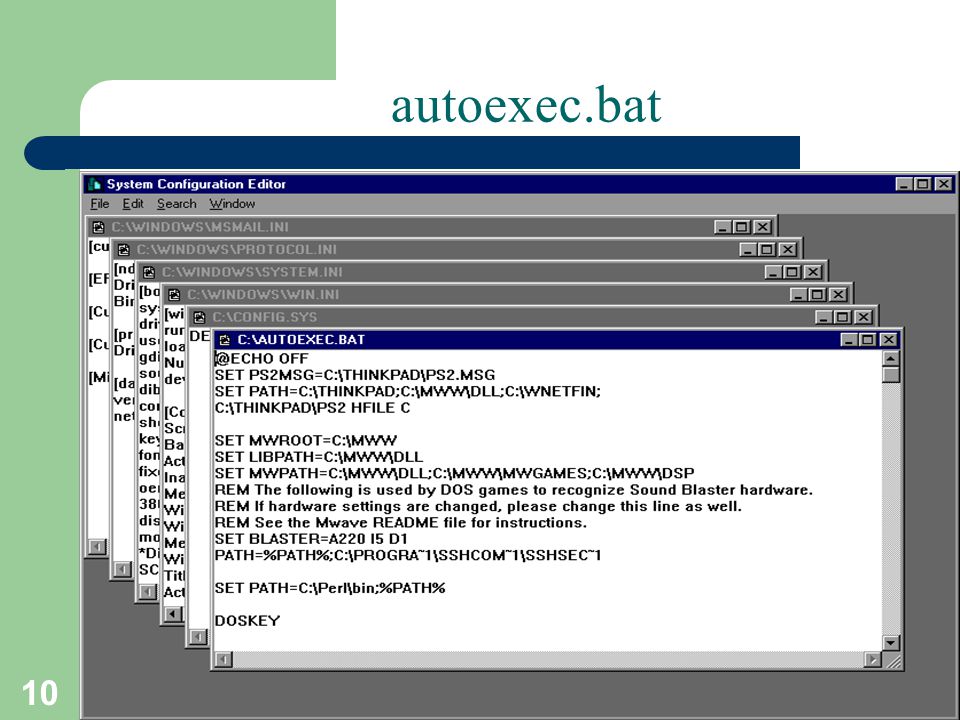The width and height of the screenshot is (960, 720).
Task: Click left scroll arrow in CONFIG.SYS window
Action: click(198, 637)
